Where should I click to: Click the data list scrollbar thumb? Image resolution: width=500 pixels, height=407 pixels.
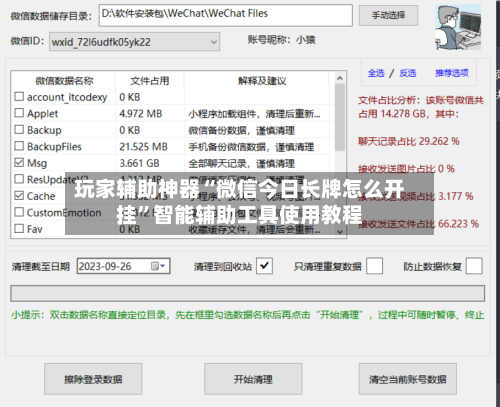(x=340, y=117)
